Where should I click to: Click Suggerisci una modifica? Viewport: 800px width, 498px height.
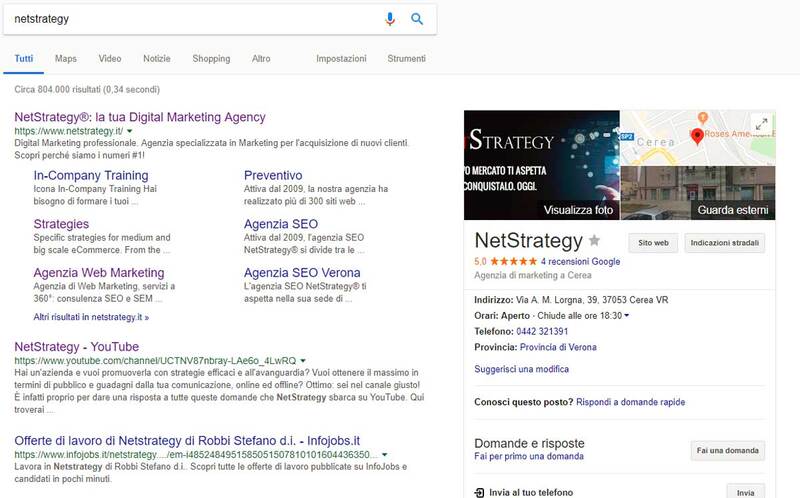click(x=521, y=369)
